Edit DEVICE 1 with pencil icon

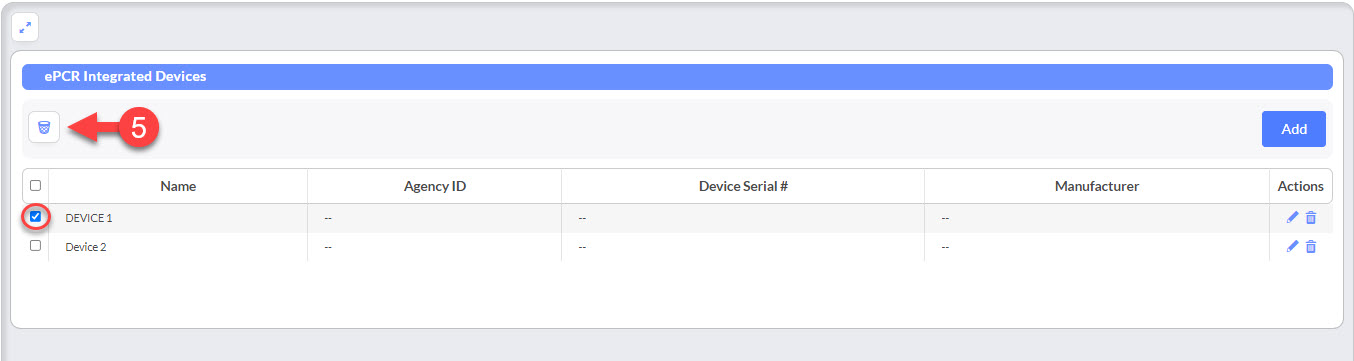1292,217
